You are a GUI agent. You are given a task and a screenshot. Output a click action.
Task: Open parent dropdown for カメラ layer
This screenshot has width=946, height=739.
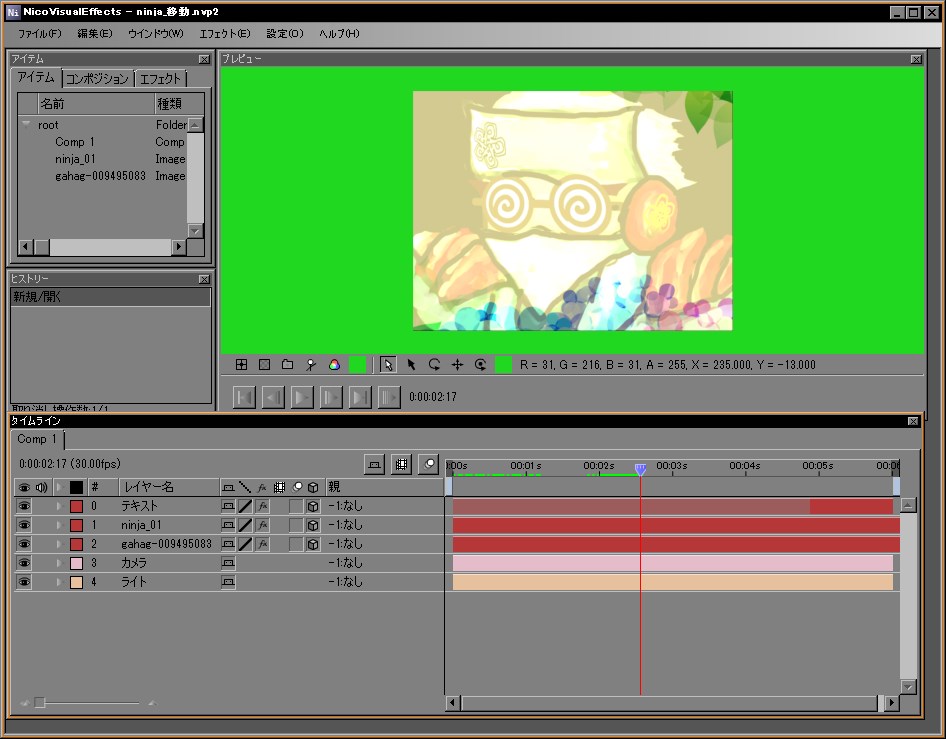pos(345,563)
